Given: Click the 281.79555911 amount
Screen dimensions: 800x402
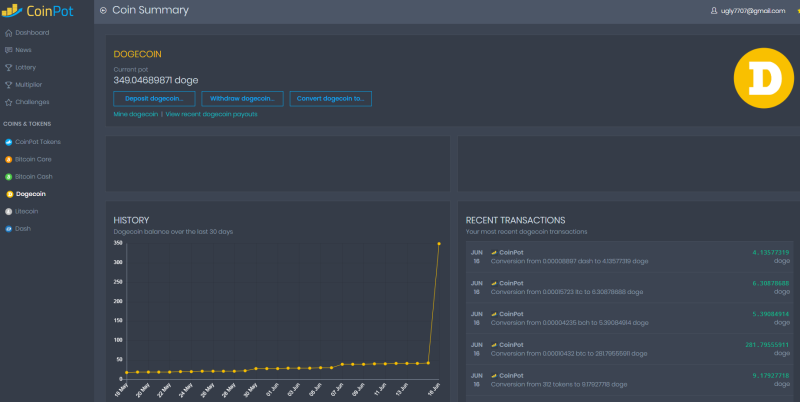Looking at the screenshot, I should 767,345.
